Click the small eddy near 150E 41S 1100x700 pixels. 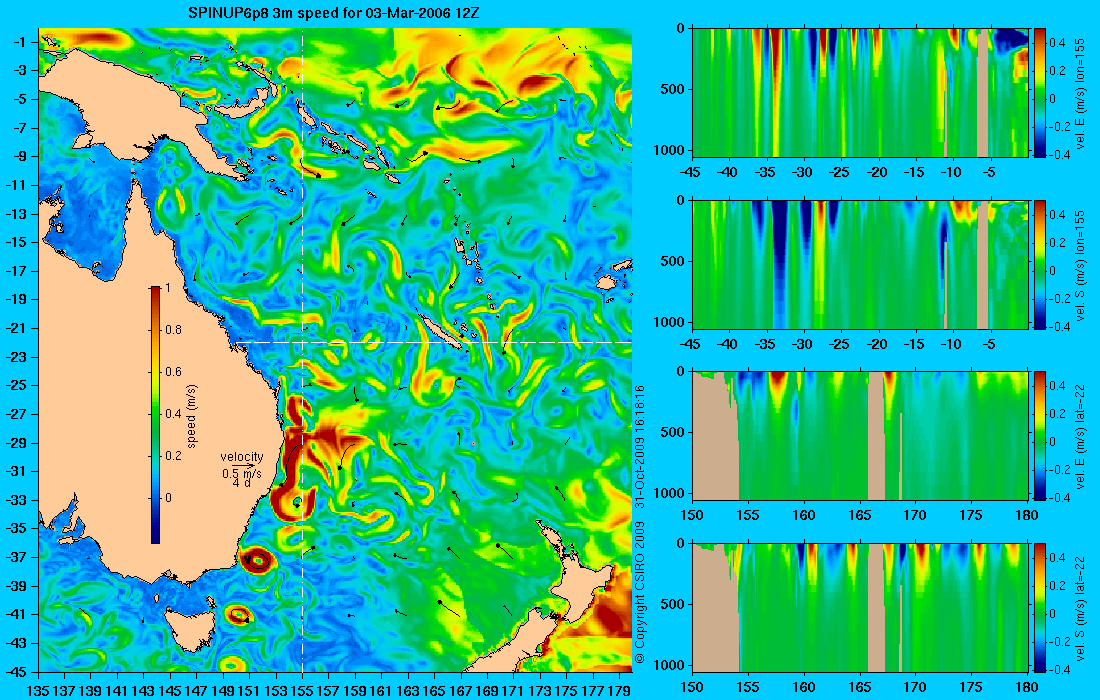239,614
